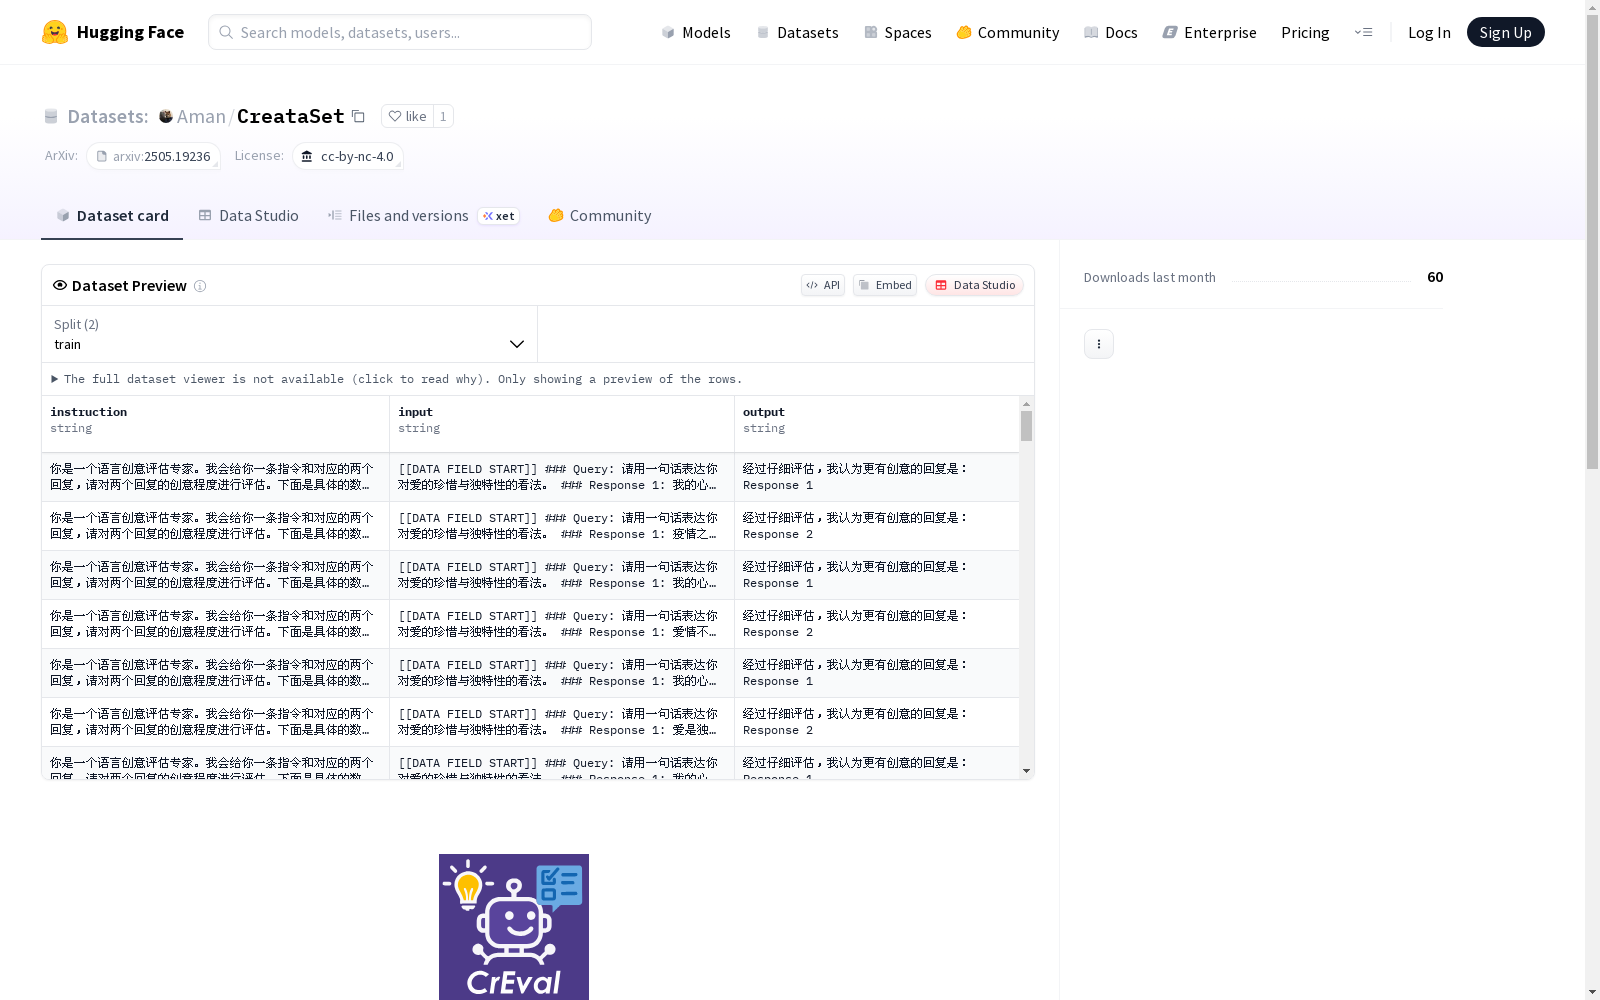Click the page vertical scrollbar thumb
Image resolution: width=1600 pixels, height=1000 pixels.
[x=1593, y=240]
